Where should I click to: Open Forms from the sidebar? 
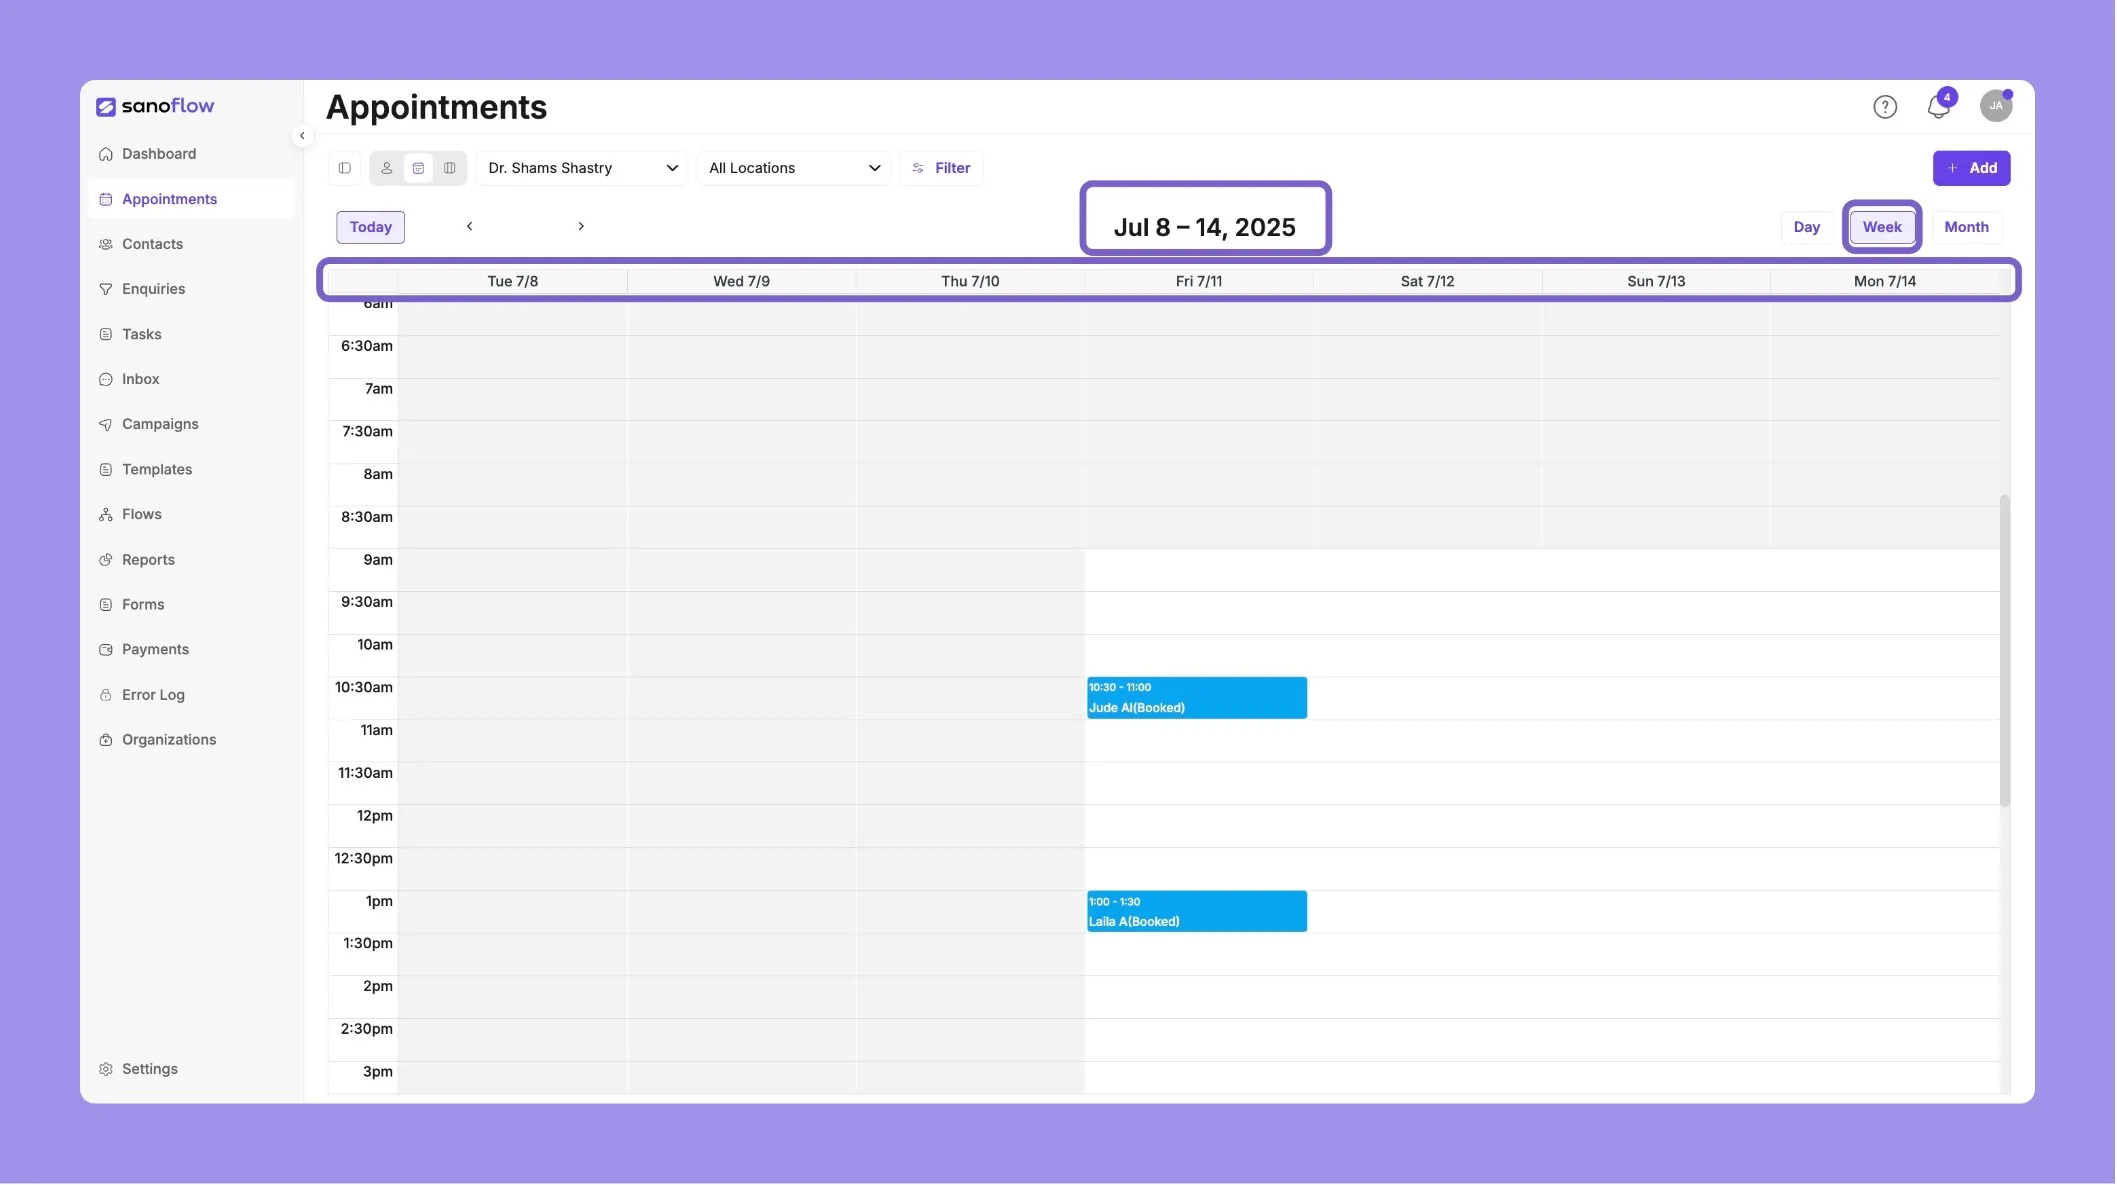pyautogui.click(x=143, y=605)
